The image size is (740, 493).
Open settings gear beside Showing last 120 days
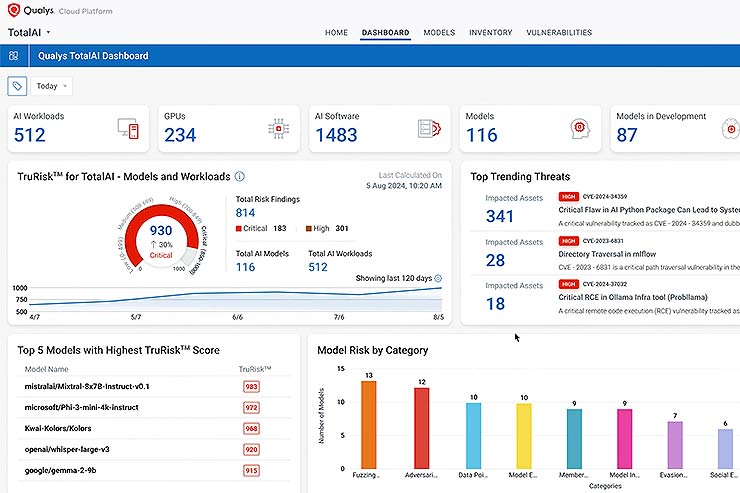tap(438, 278)
